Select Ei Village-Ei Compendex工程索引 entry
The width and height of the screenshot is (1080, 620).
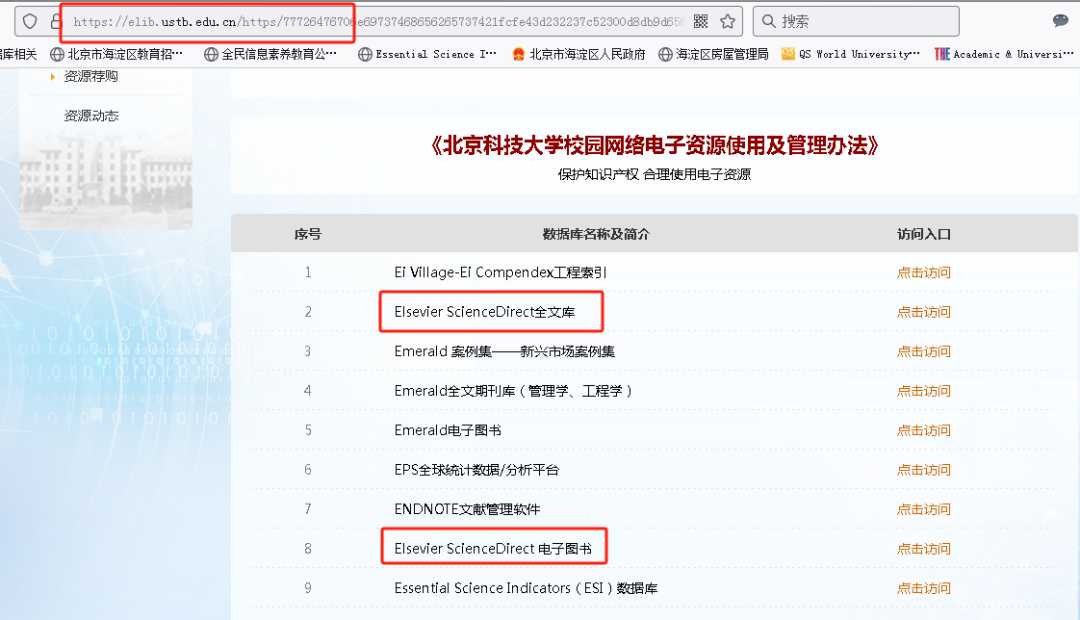[501, 272]
